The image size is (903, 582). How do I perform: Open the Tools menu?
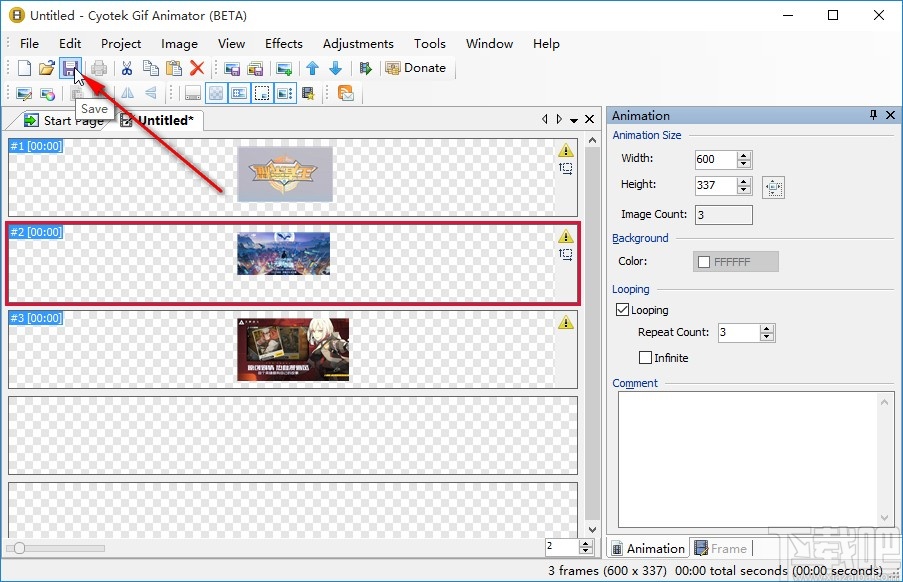(430, 44)
